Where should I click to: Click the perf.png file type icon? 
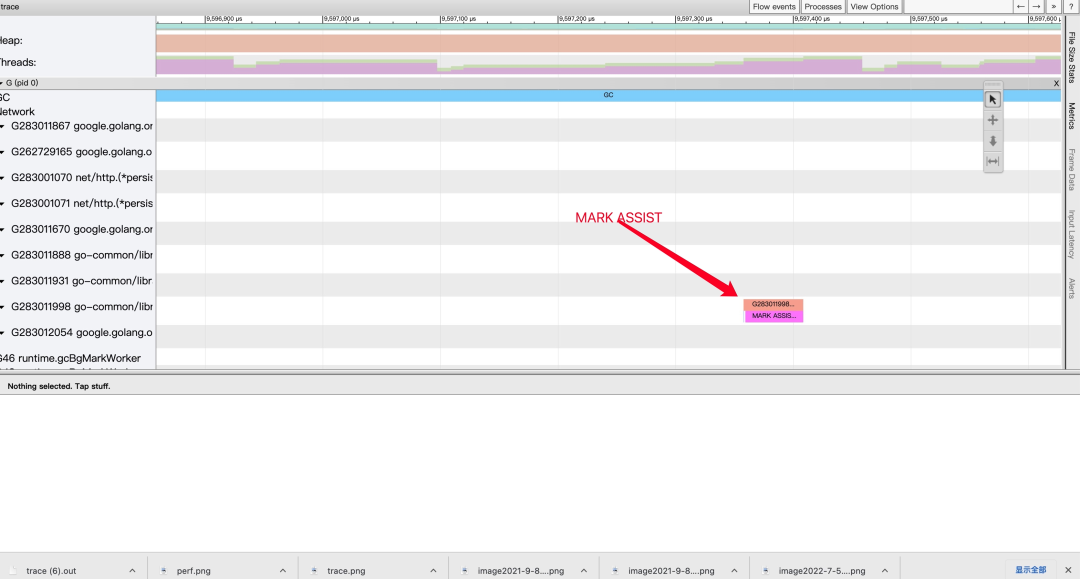[x=164, y=571]
